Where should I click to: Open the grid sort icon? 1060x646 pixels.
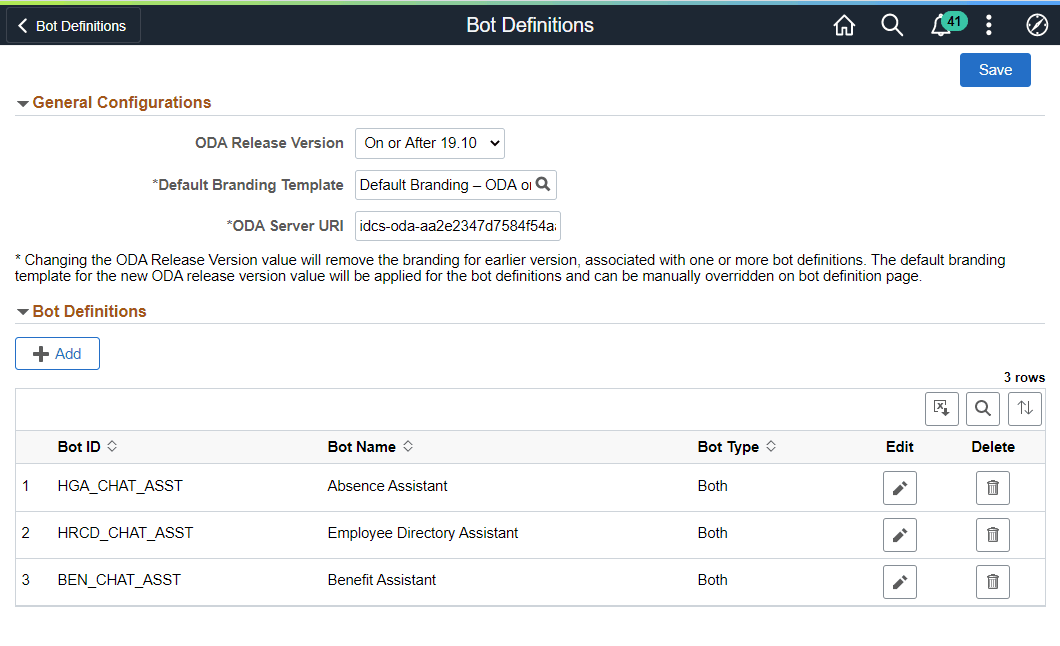tap(1024, 408)
